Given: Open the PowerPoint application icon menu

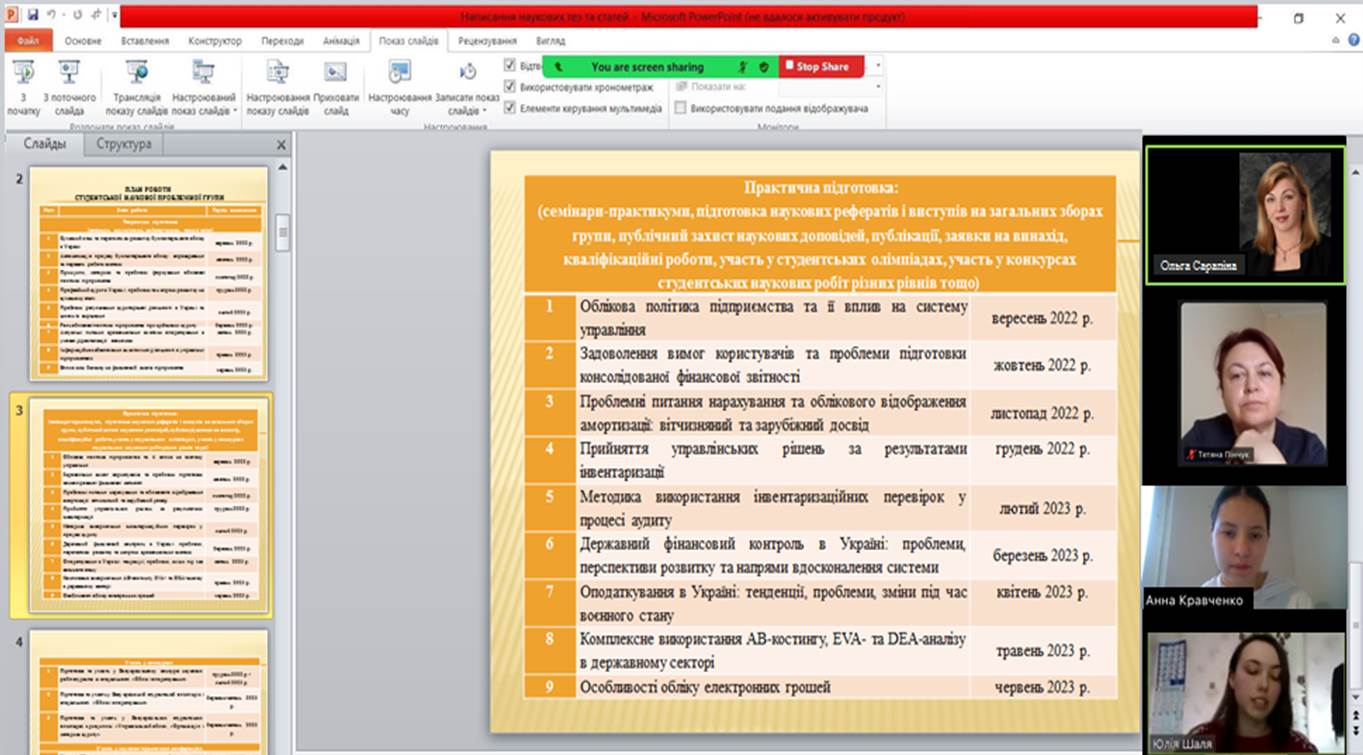Looking at the screenshot, I should [12, 16].
